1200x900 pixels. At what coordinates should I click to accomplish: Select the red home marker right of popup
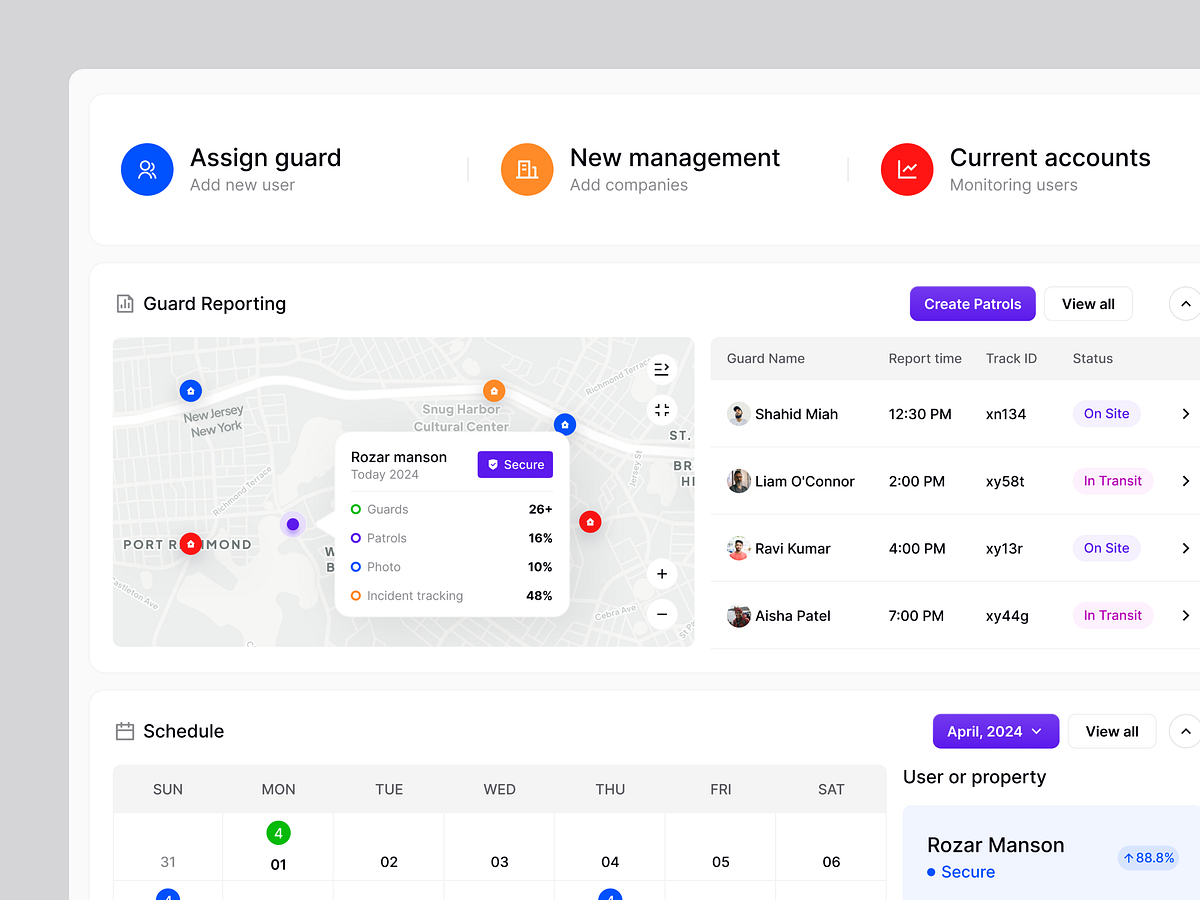click(x=590, y=522)
